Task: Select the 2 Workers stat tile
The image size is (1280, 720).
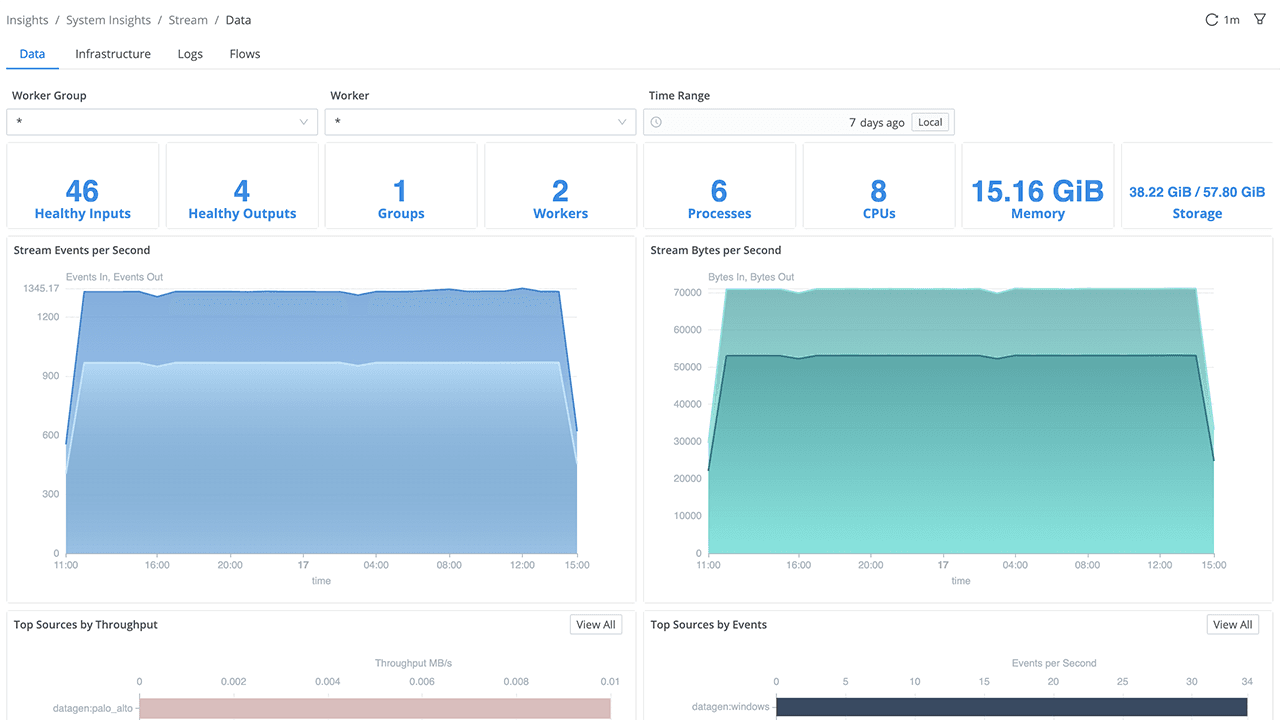Action: [560, 185]
